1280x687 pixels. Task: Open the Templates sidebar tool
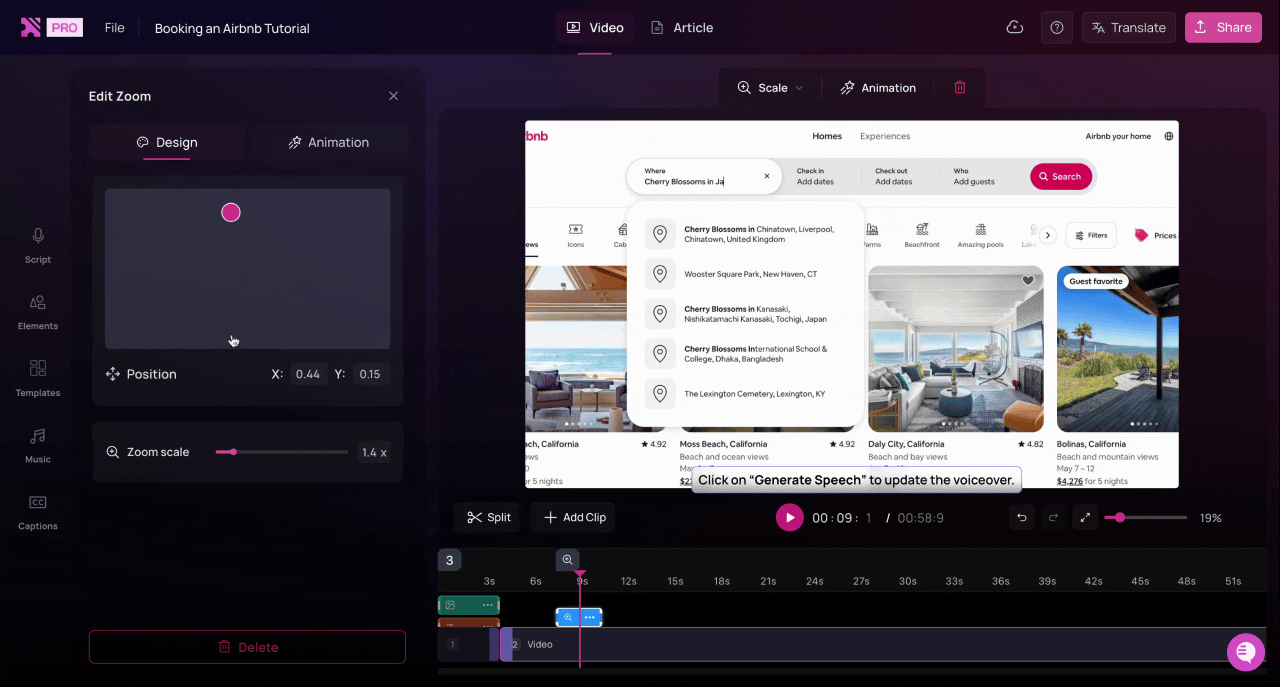(38, 378)
